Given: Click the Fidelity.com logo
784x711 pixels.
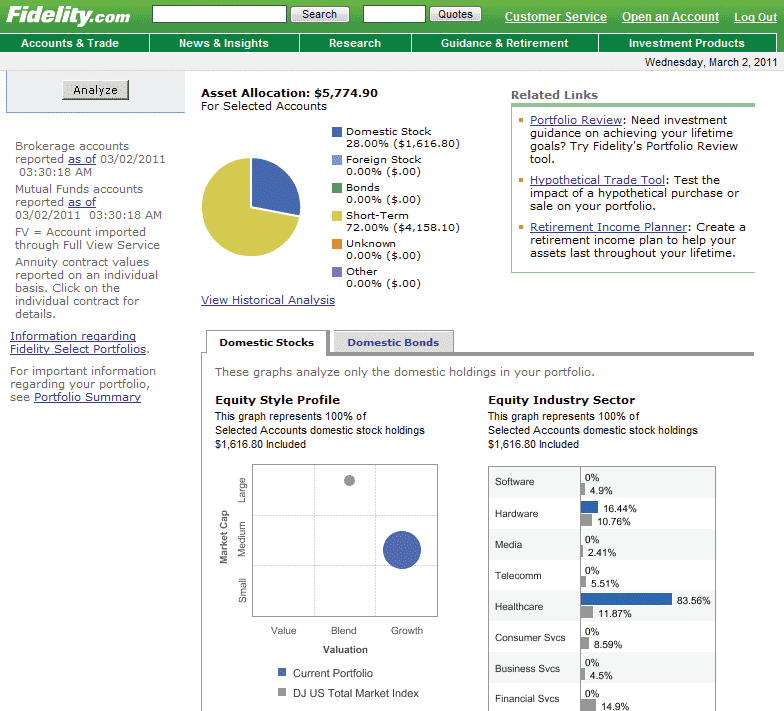Looking at the screenshot, I should click(x=68, y=15).
